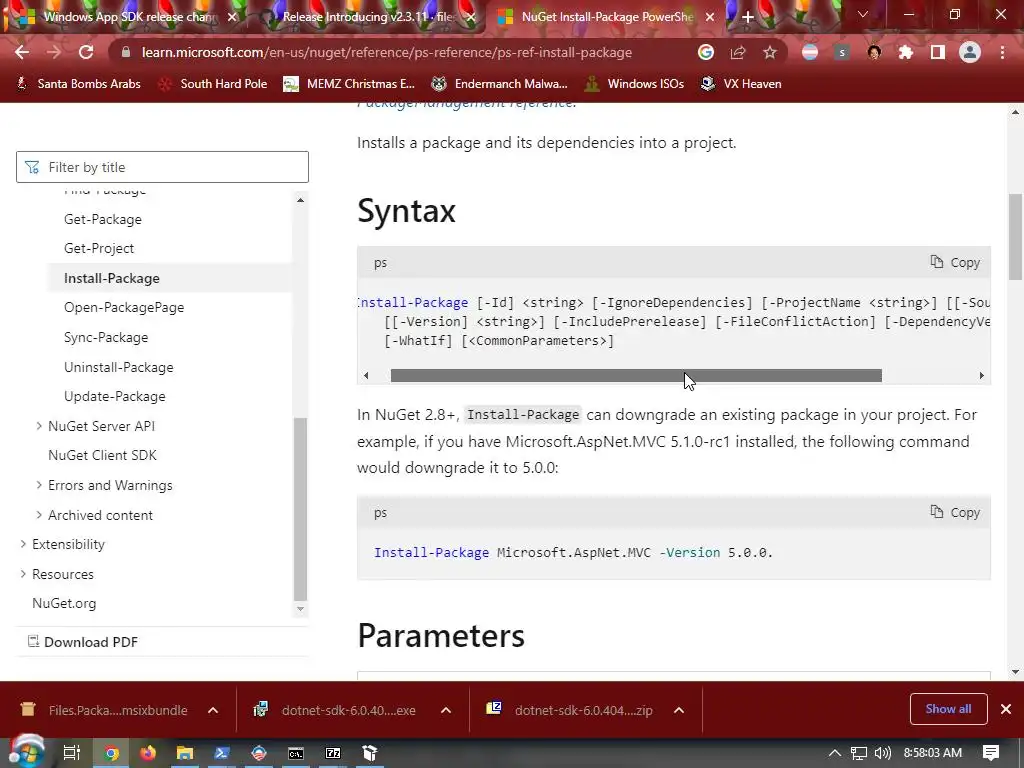Screen dimensions: 1024x768
Task: Open the tab search chevron
Action: [x=863, y=14]
